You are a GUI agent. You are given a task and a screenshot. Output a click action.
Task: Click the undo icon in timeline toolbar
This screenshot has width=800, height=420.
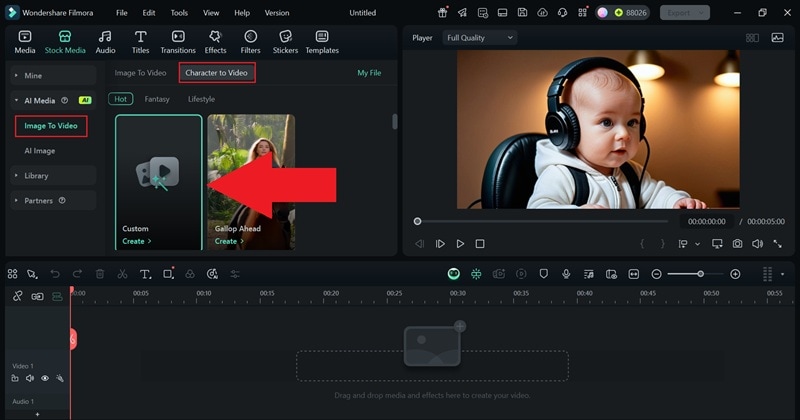55,274
